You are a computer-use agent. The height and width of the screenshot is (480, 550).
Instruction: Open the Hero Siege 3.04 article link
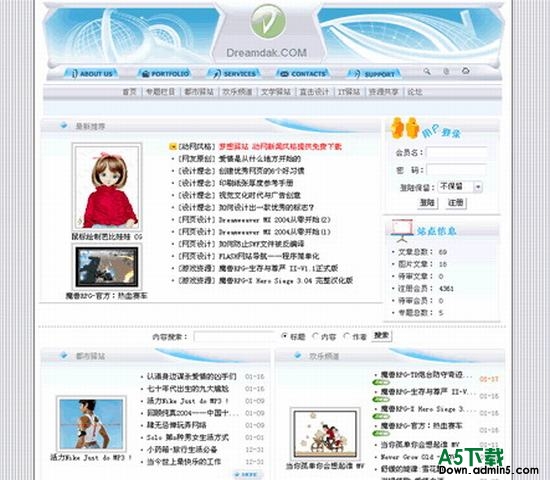pyautogui.click(x=286, y=281)
